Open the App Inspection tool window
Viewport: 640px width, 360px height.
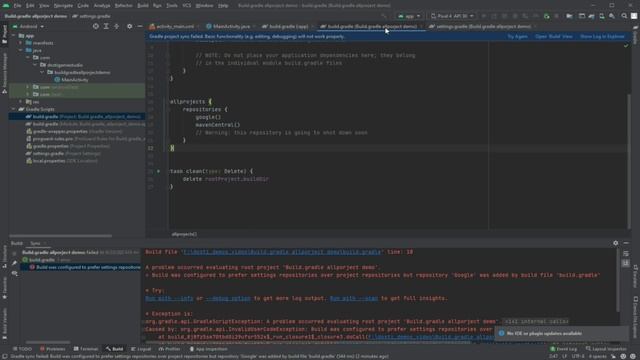pos(208,349)
